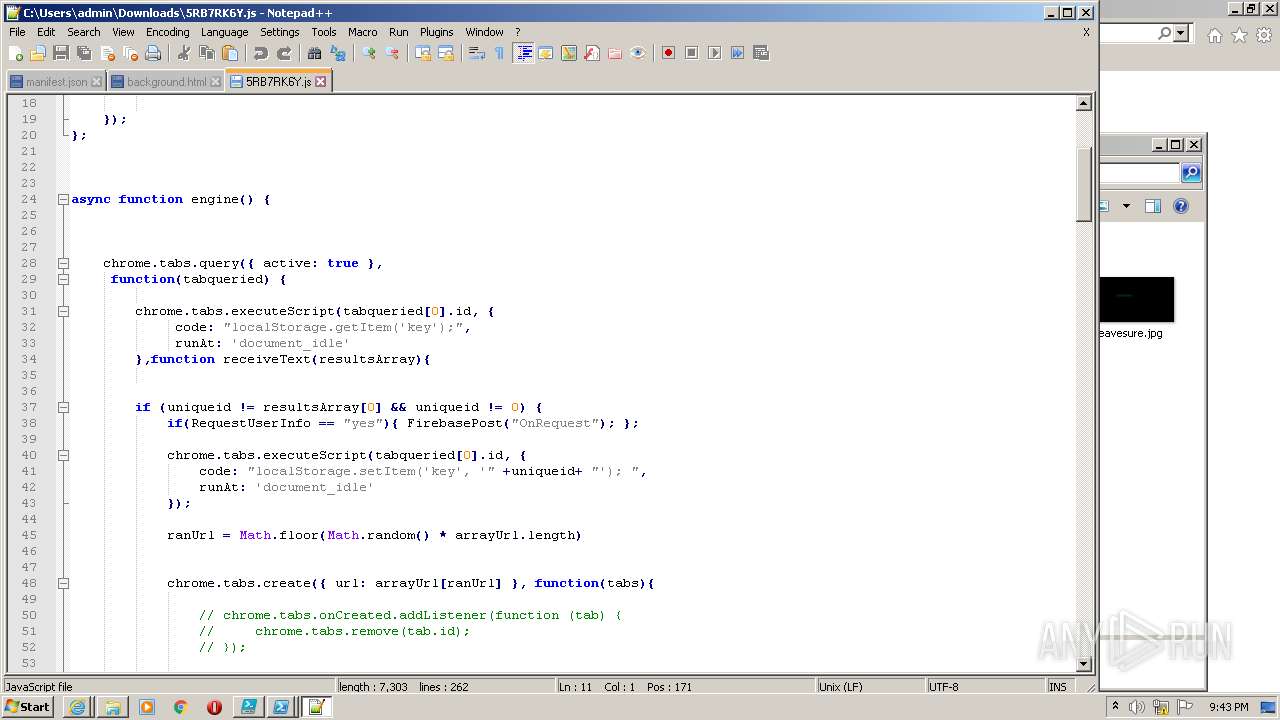Collapse async function engine fold at line 24
Viewport: 1280px width, 720px height.
click(63, 199)
